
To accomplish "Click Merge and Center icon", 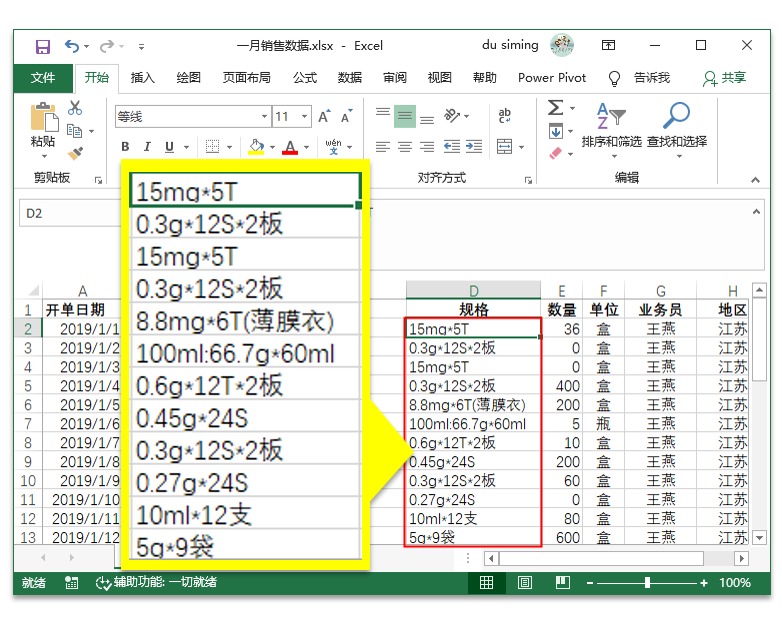I will coord(505,147).
